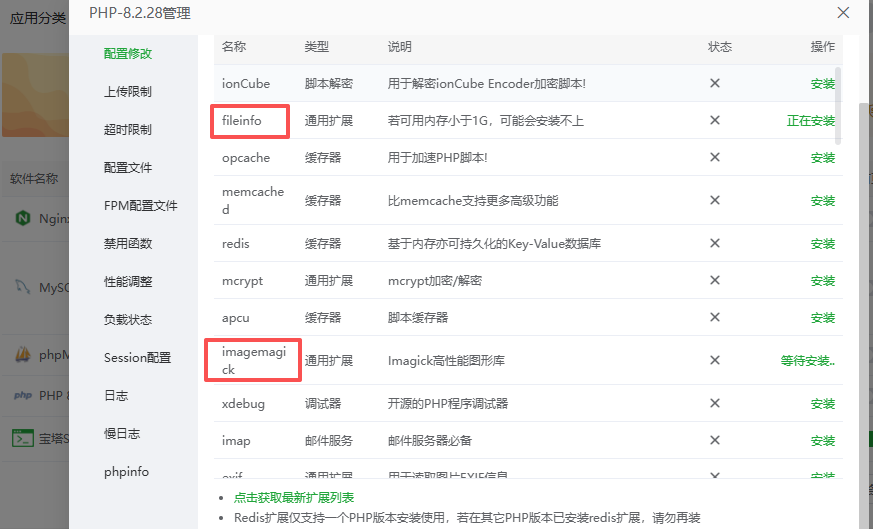Click the Nginx icon in software list

[22, 218]
